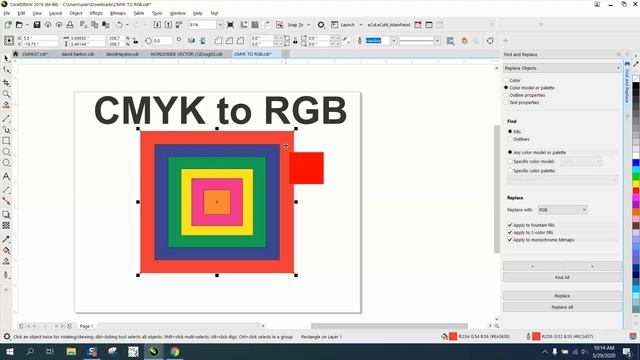Viewport: 640px width, 360px height.
Task: Switch to david harbor.cdr tab
Action: pos(78,54)
